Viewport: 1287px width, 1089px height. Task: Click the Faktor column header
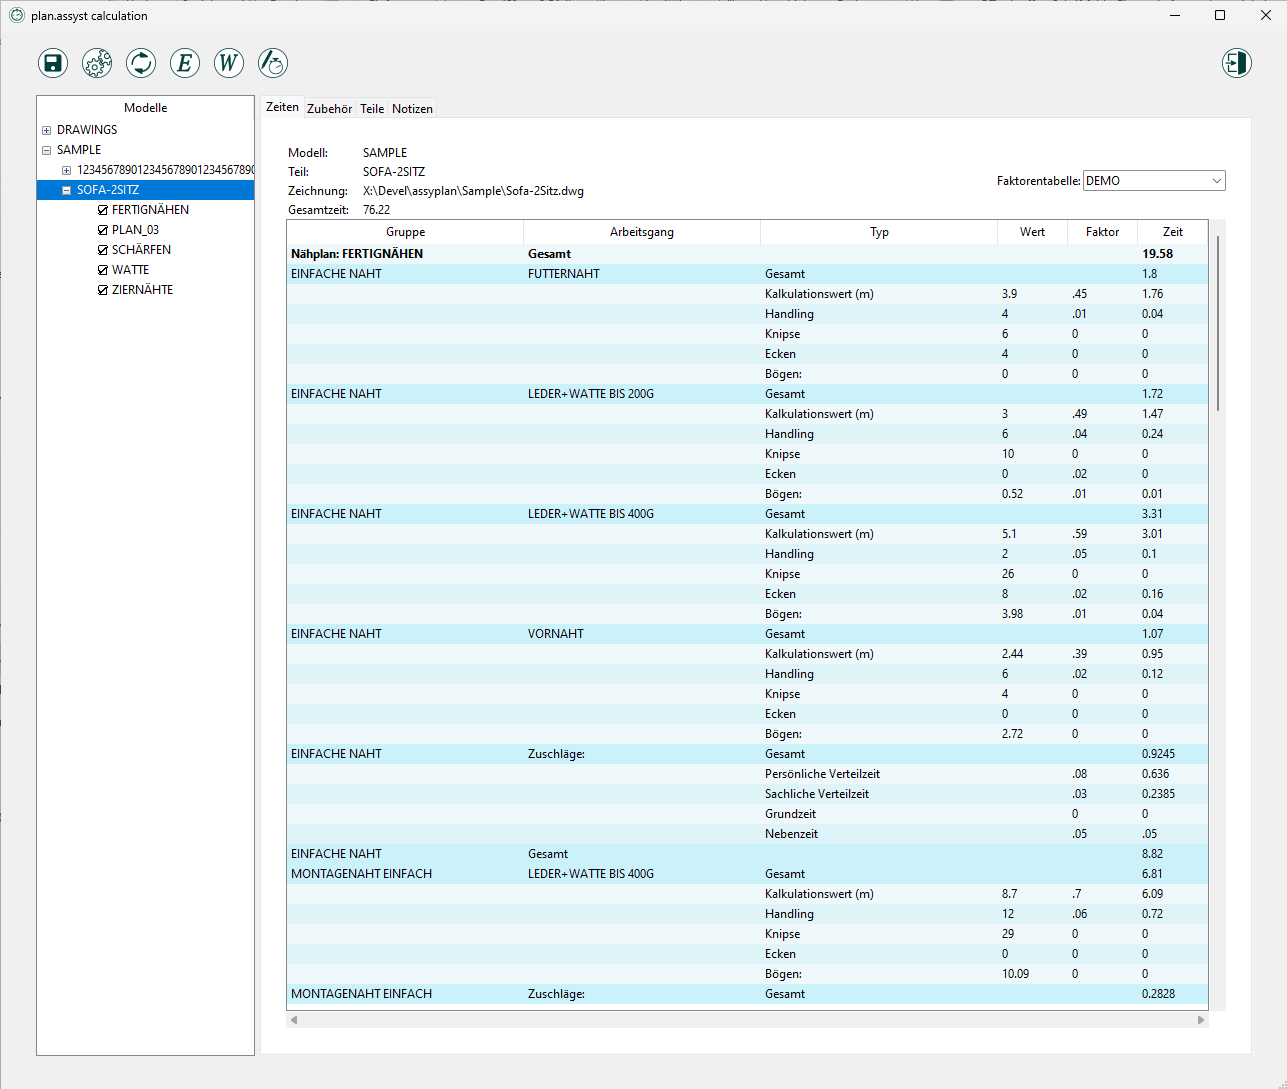point(1102,232)
